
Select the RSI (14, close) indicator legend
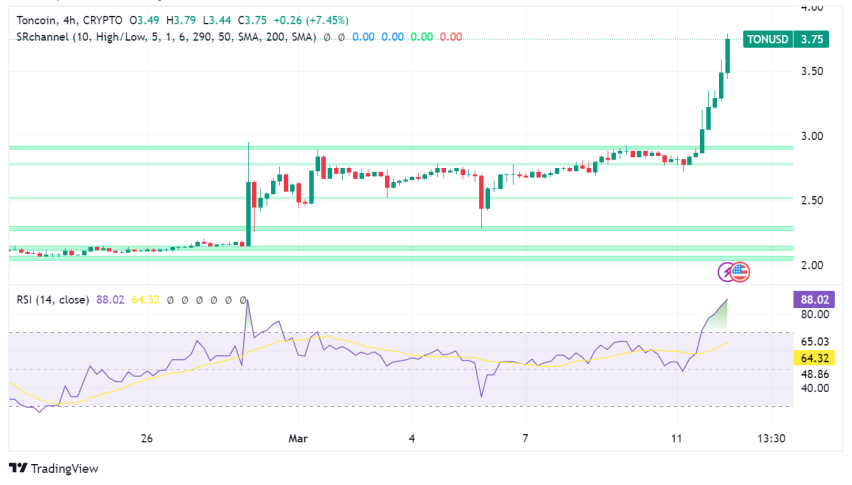[x=51, y=299]
